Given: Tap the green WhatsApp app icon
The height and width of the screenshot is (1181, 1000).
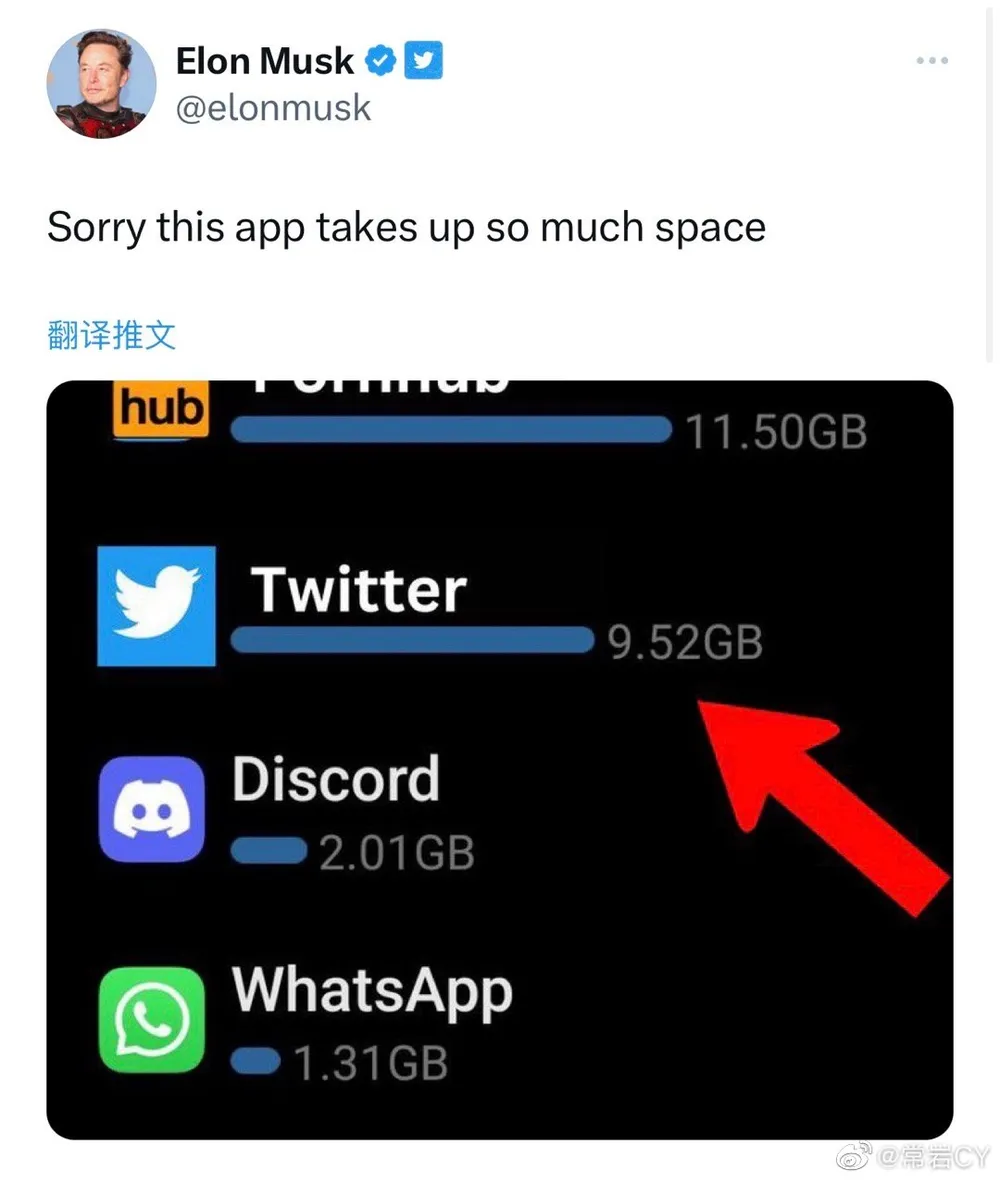Looking at the screenshot, I should [x=151, y=1020].
